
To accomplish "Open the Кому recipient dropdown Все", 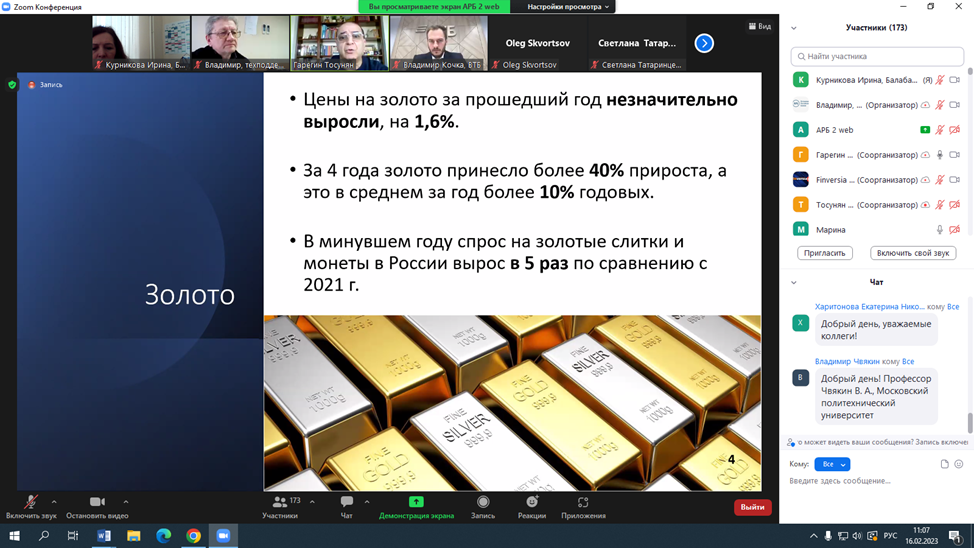I will coord(831,464).
